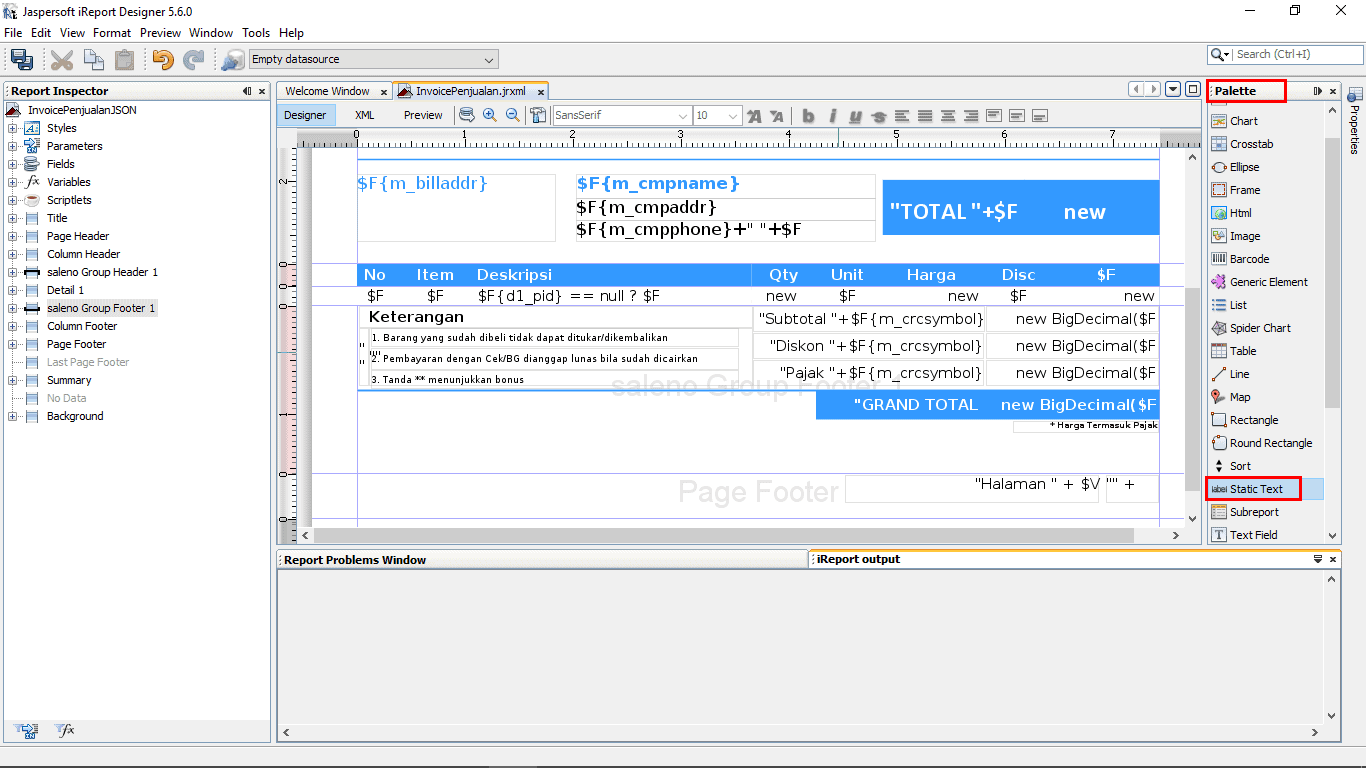1366x768 pixels.
Task: Toggle underline text formatting
Action: click(x=855, y=116)
